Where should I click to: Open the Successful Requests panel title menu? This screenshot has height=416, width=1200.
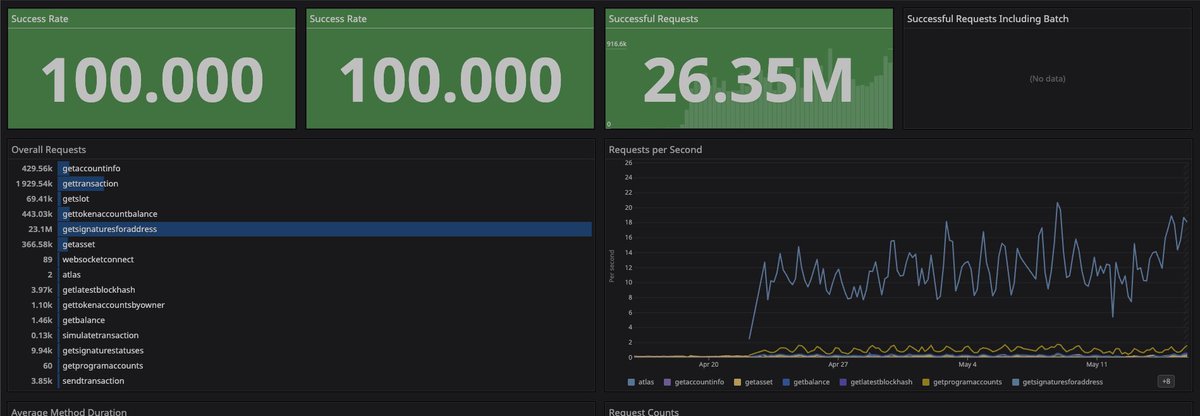pos(654,19)
